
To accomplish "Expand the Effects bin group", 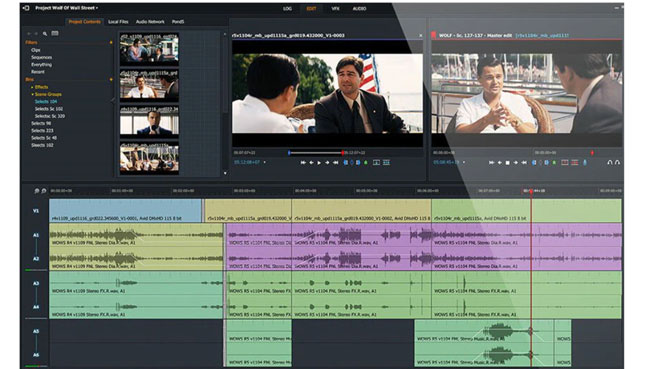I will (32, 87).
